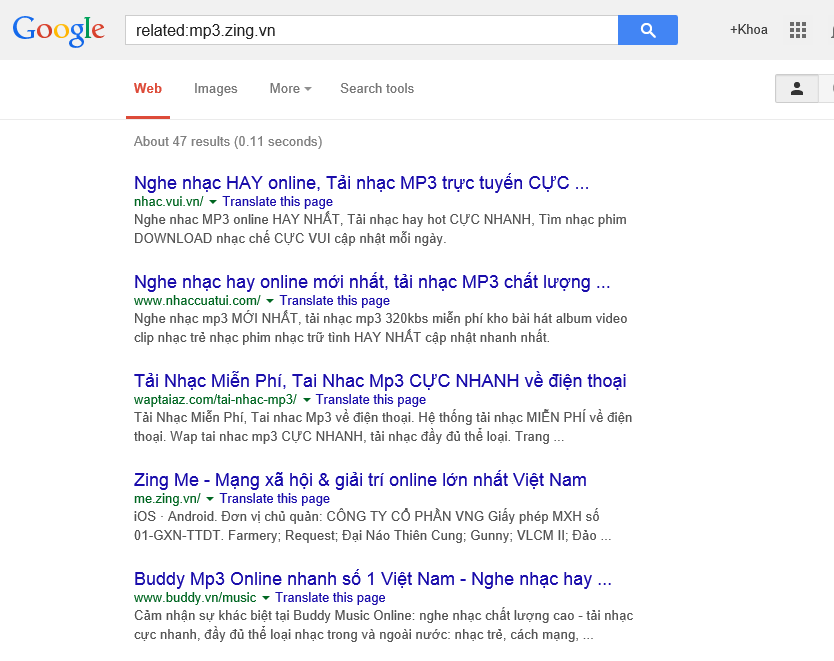Select the Web search tab

point(147,89)
